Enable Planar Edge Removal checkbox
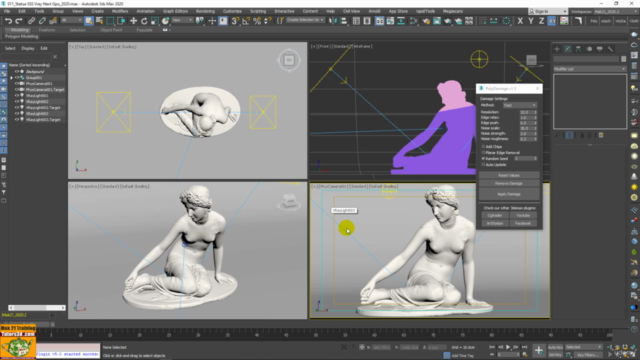Viewport: 640px width, 360px height. coord(483,153)
